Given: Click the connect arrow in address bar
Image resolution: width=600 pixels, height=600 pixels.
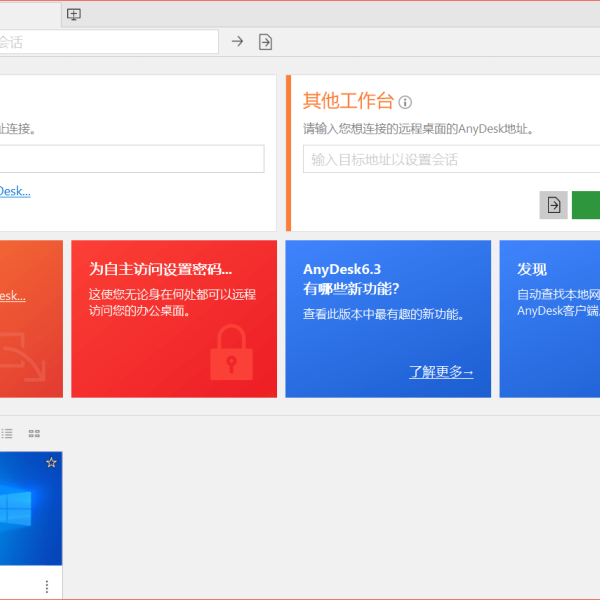Looking at the screenshot, I should click(237, 41).
